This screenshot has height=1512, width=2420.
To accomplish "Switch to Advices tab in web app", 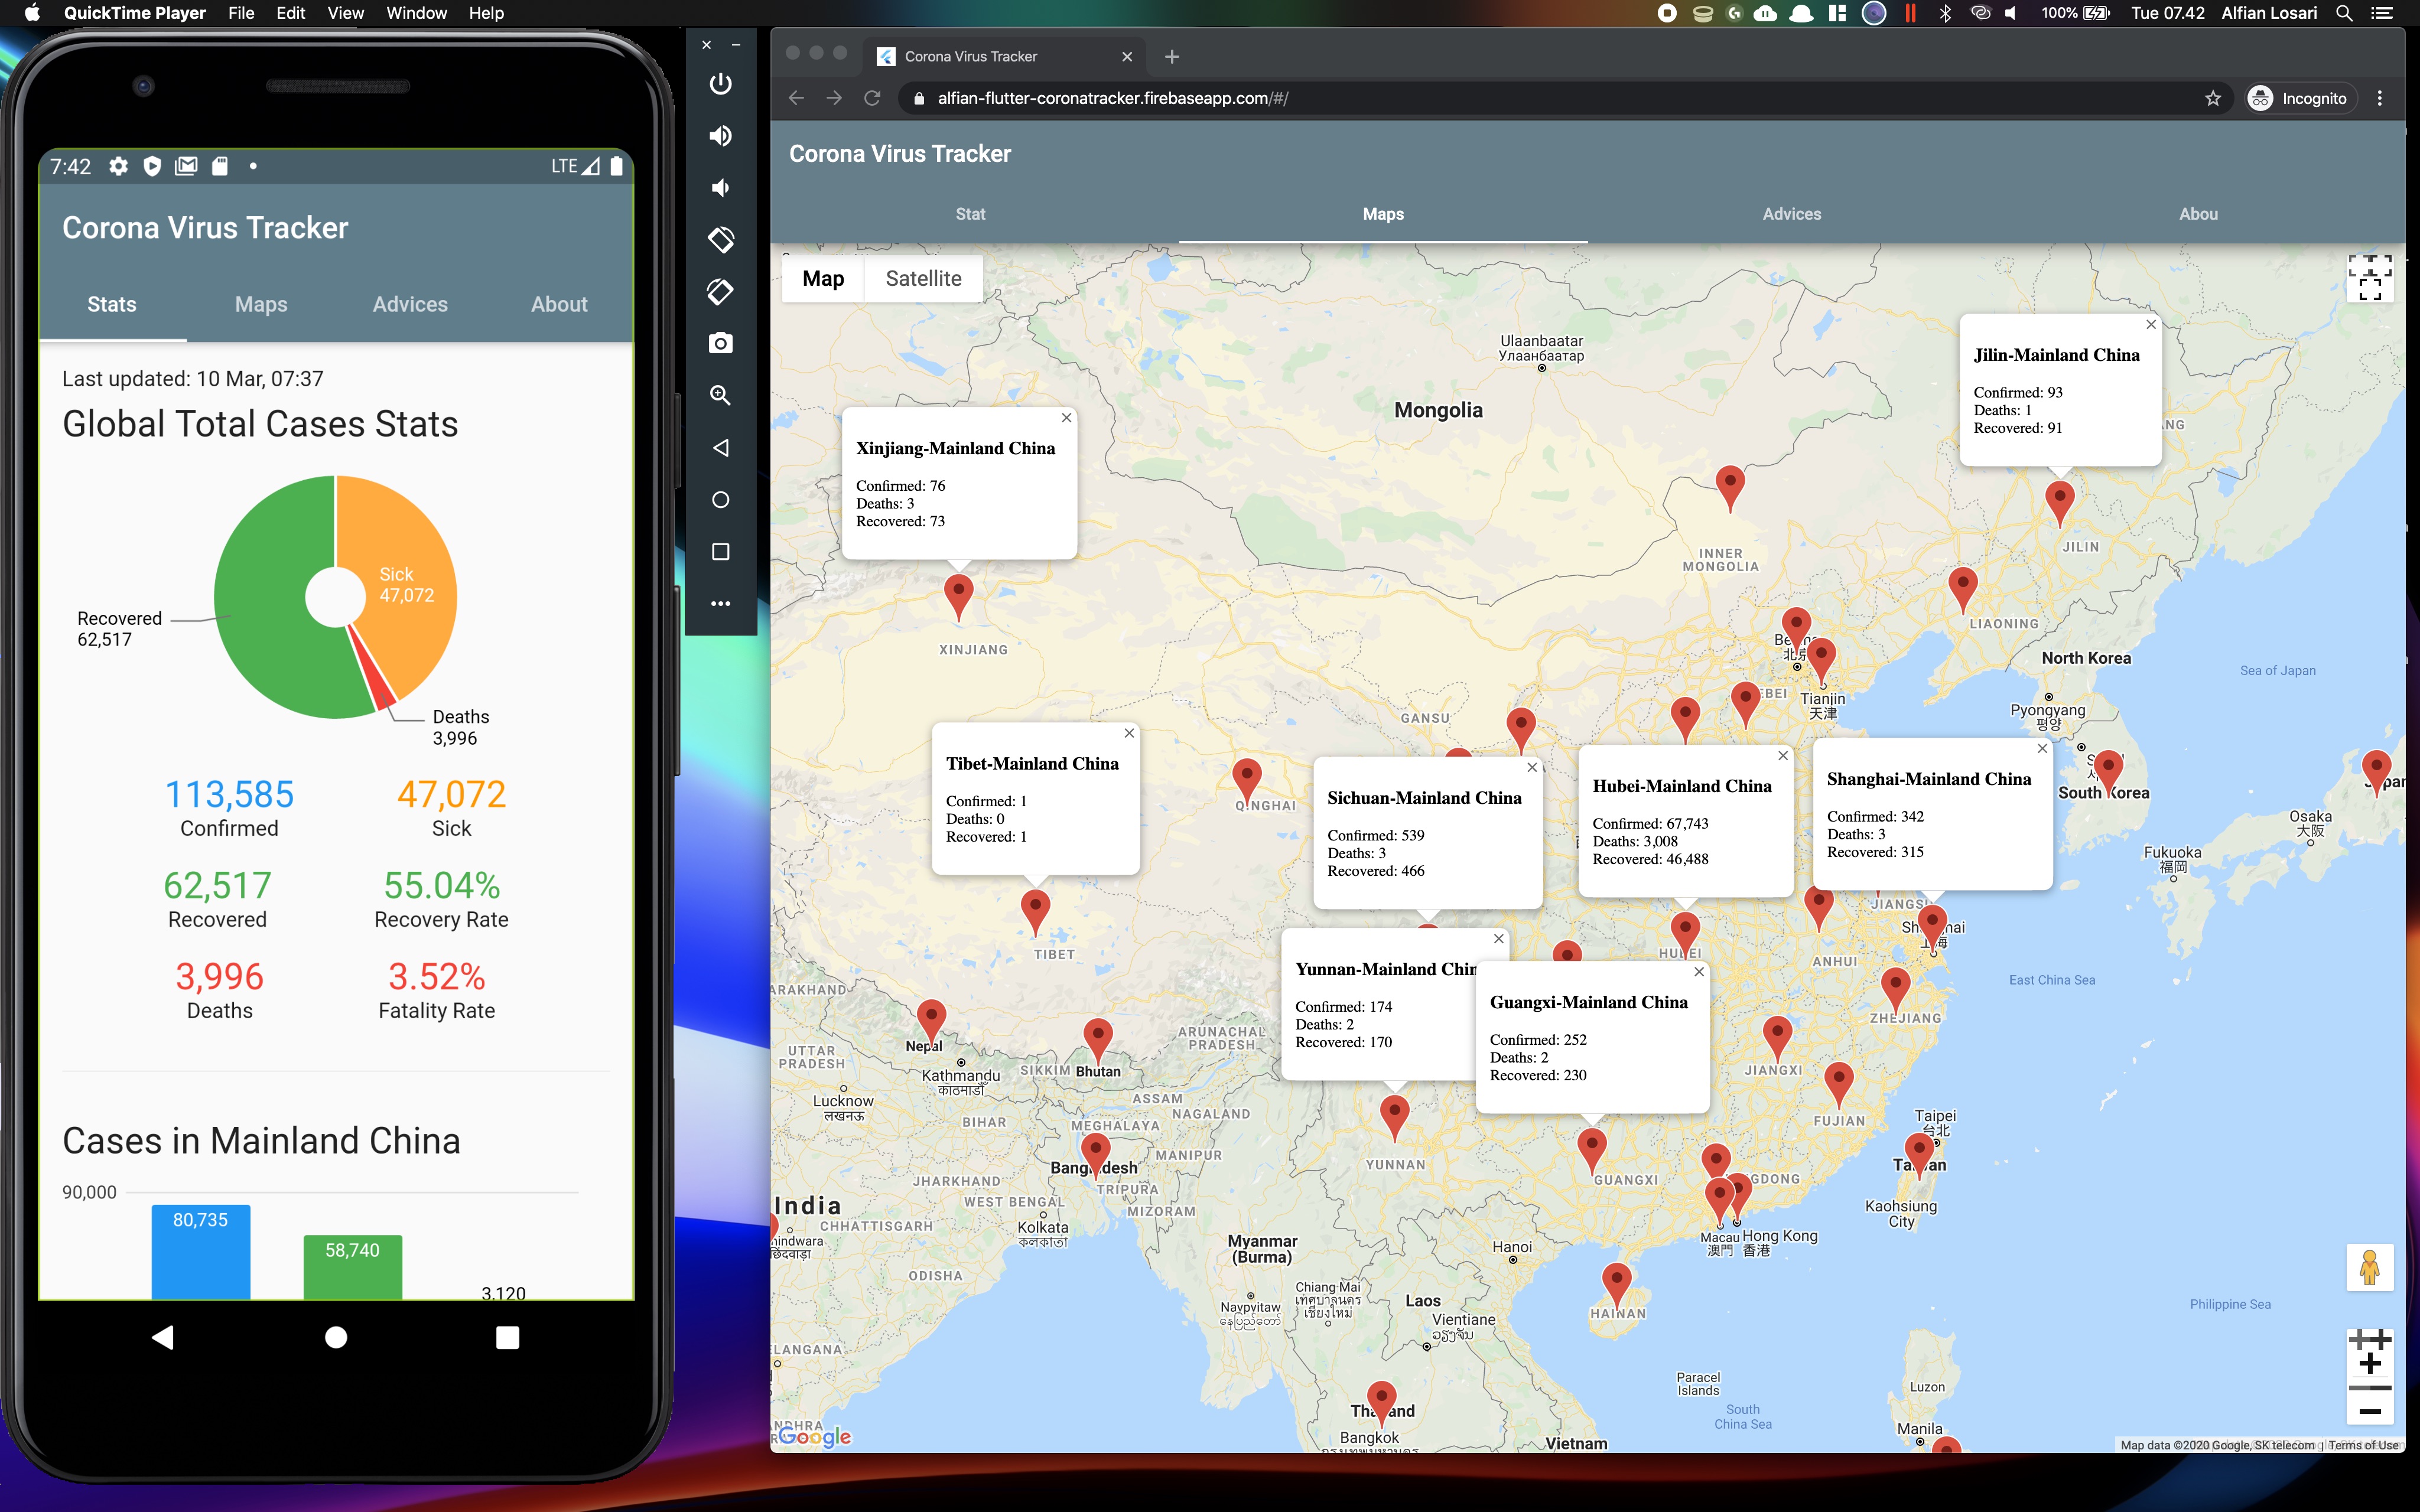I will click(x=1791, y=214).
